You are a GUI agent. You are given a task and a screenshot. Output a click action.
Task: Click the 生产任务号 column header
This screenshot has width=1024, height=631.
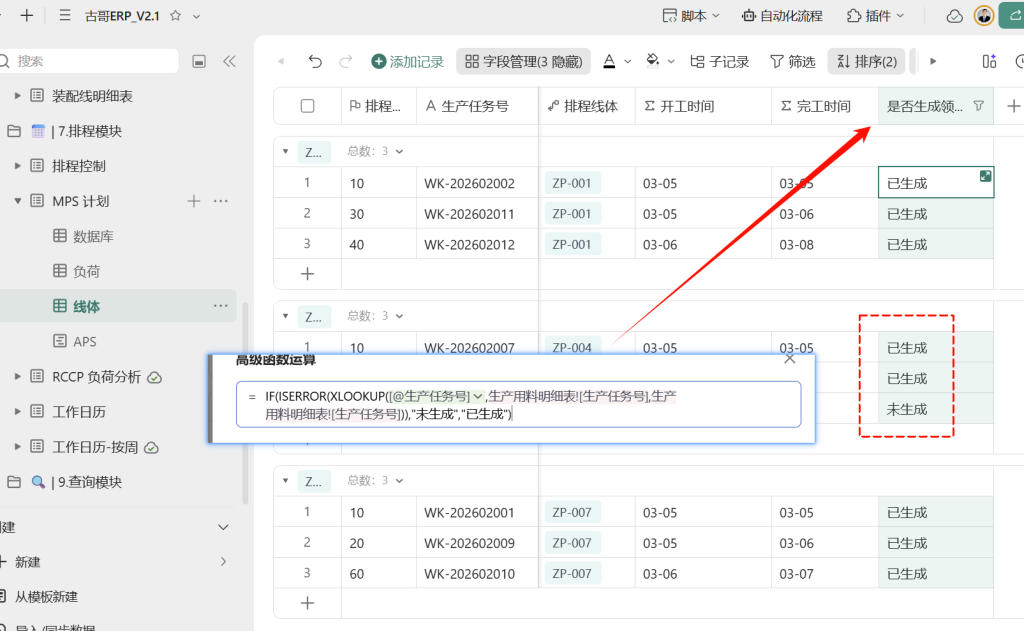(x=477, y=106)
